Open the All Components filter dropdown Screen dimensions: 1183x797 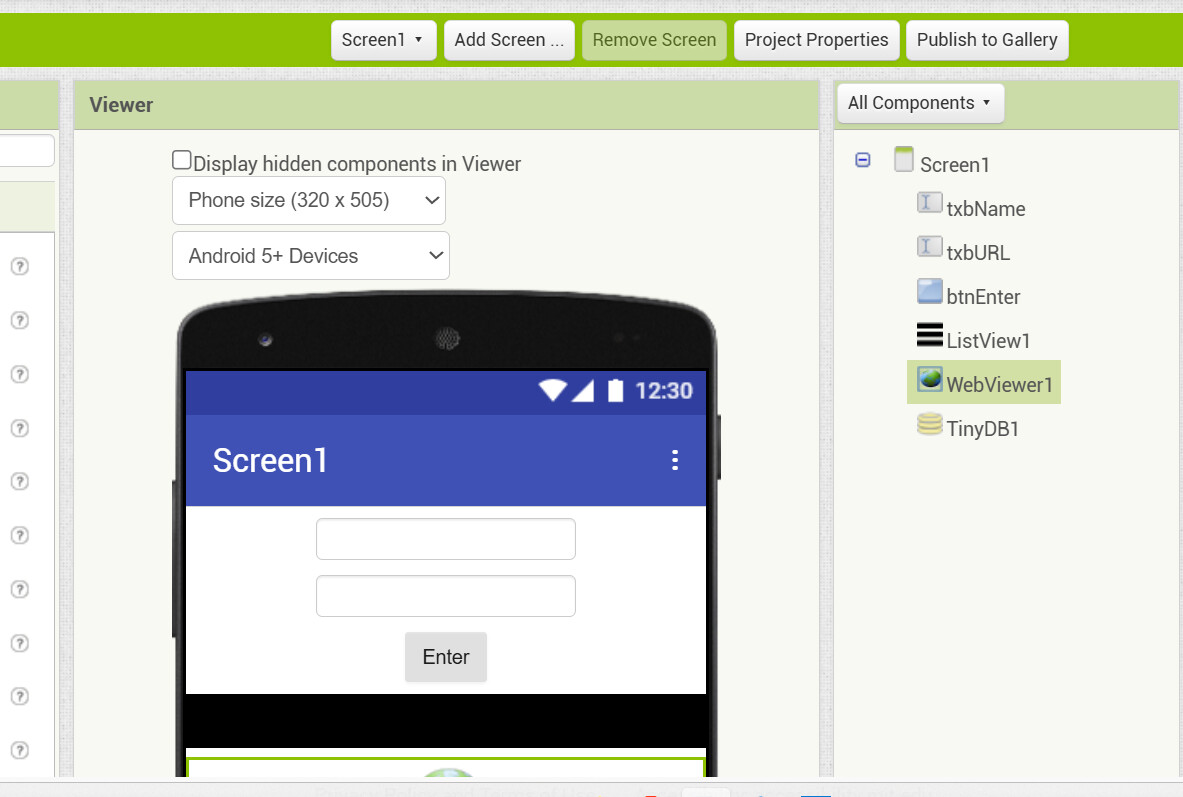pos(920,103)
